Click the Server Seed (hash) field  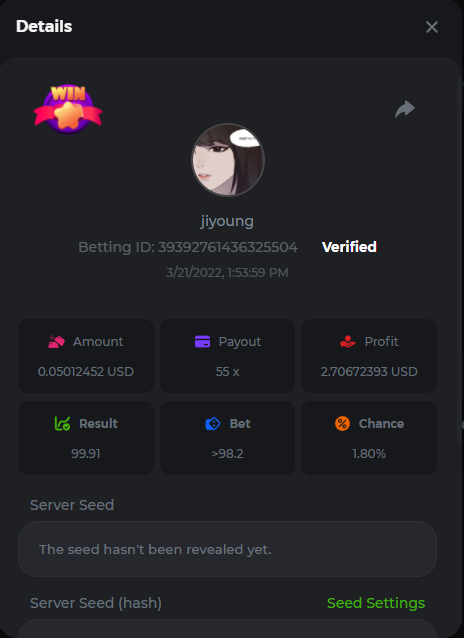pyautogui.click(x=227, y=629)
